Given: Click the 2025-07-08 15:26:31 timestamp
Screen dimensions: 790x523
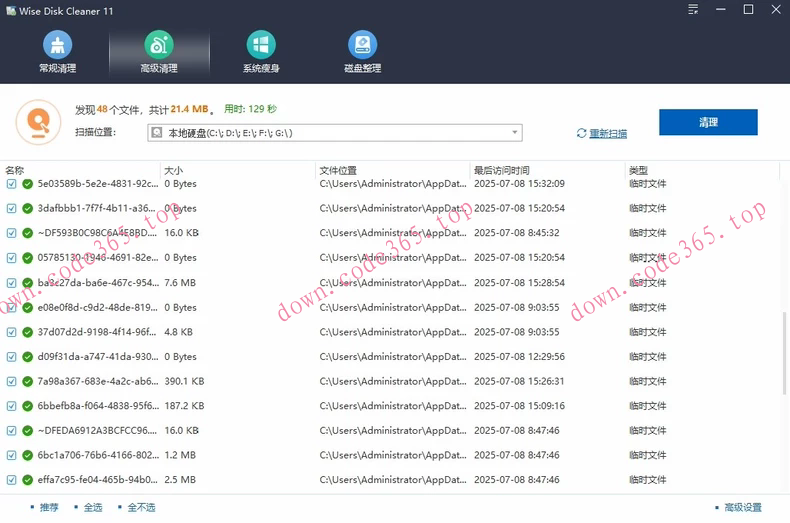Looking at the screenshot, I should point(519,381).
